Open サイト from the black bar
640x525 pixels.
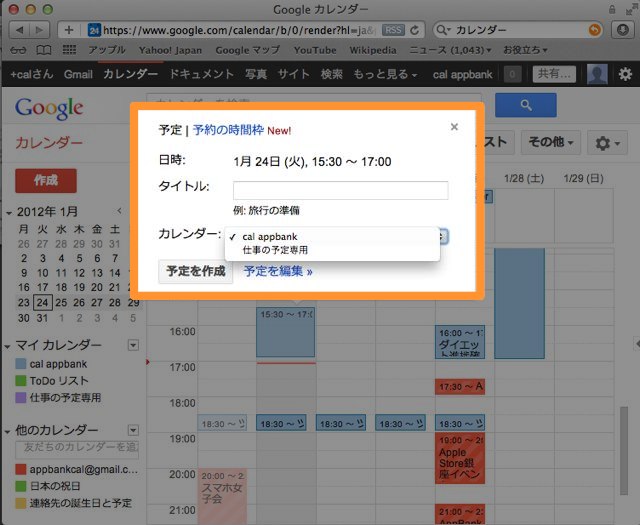point(293,74)
